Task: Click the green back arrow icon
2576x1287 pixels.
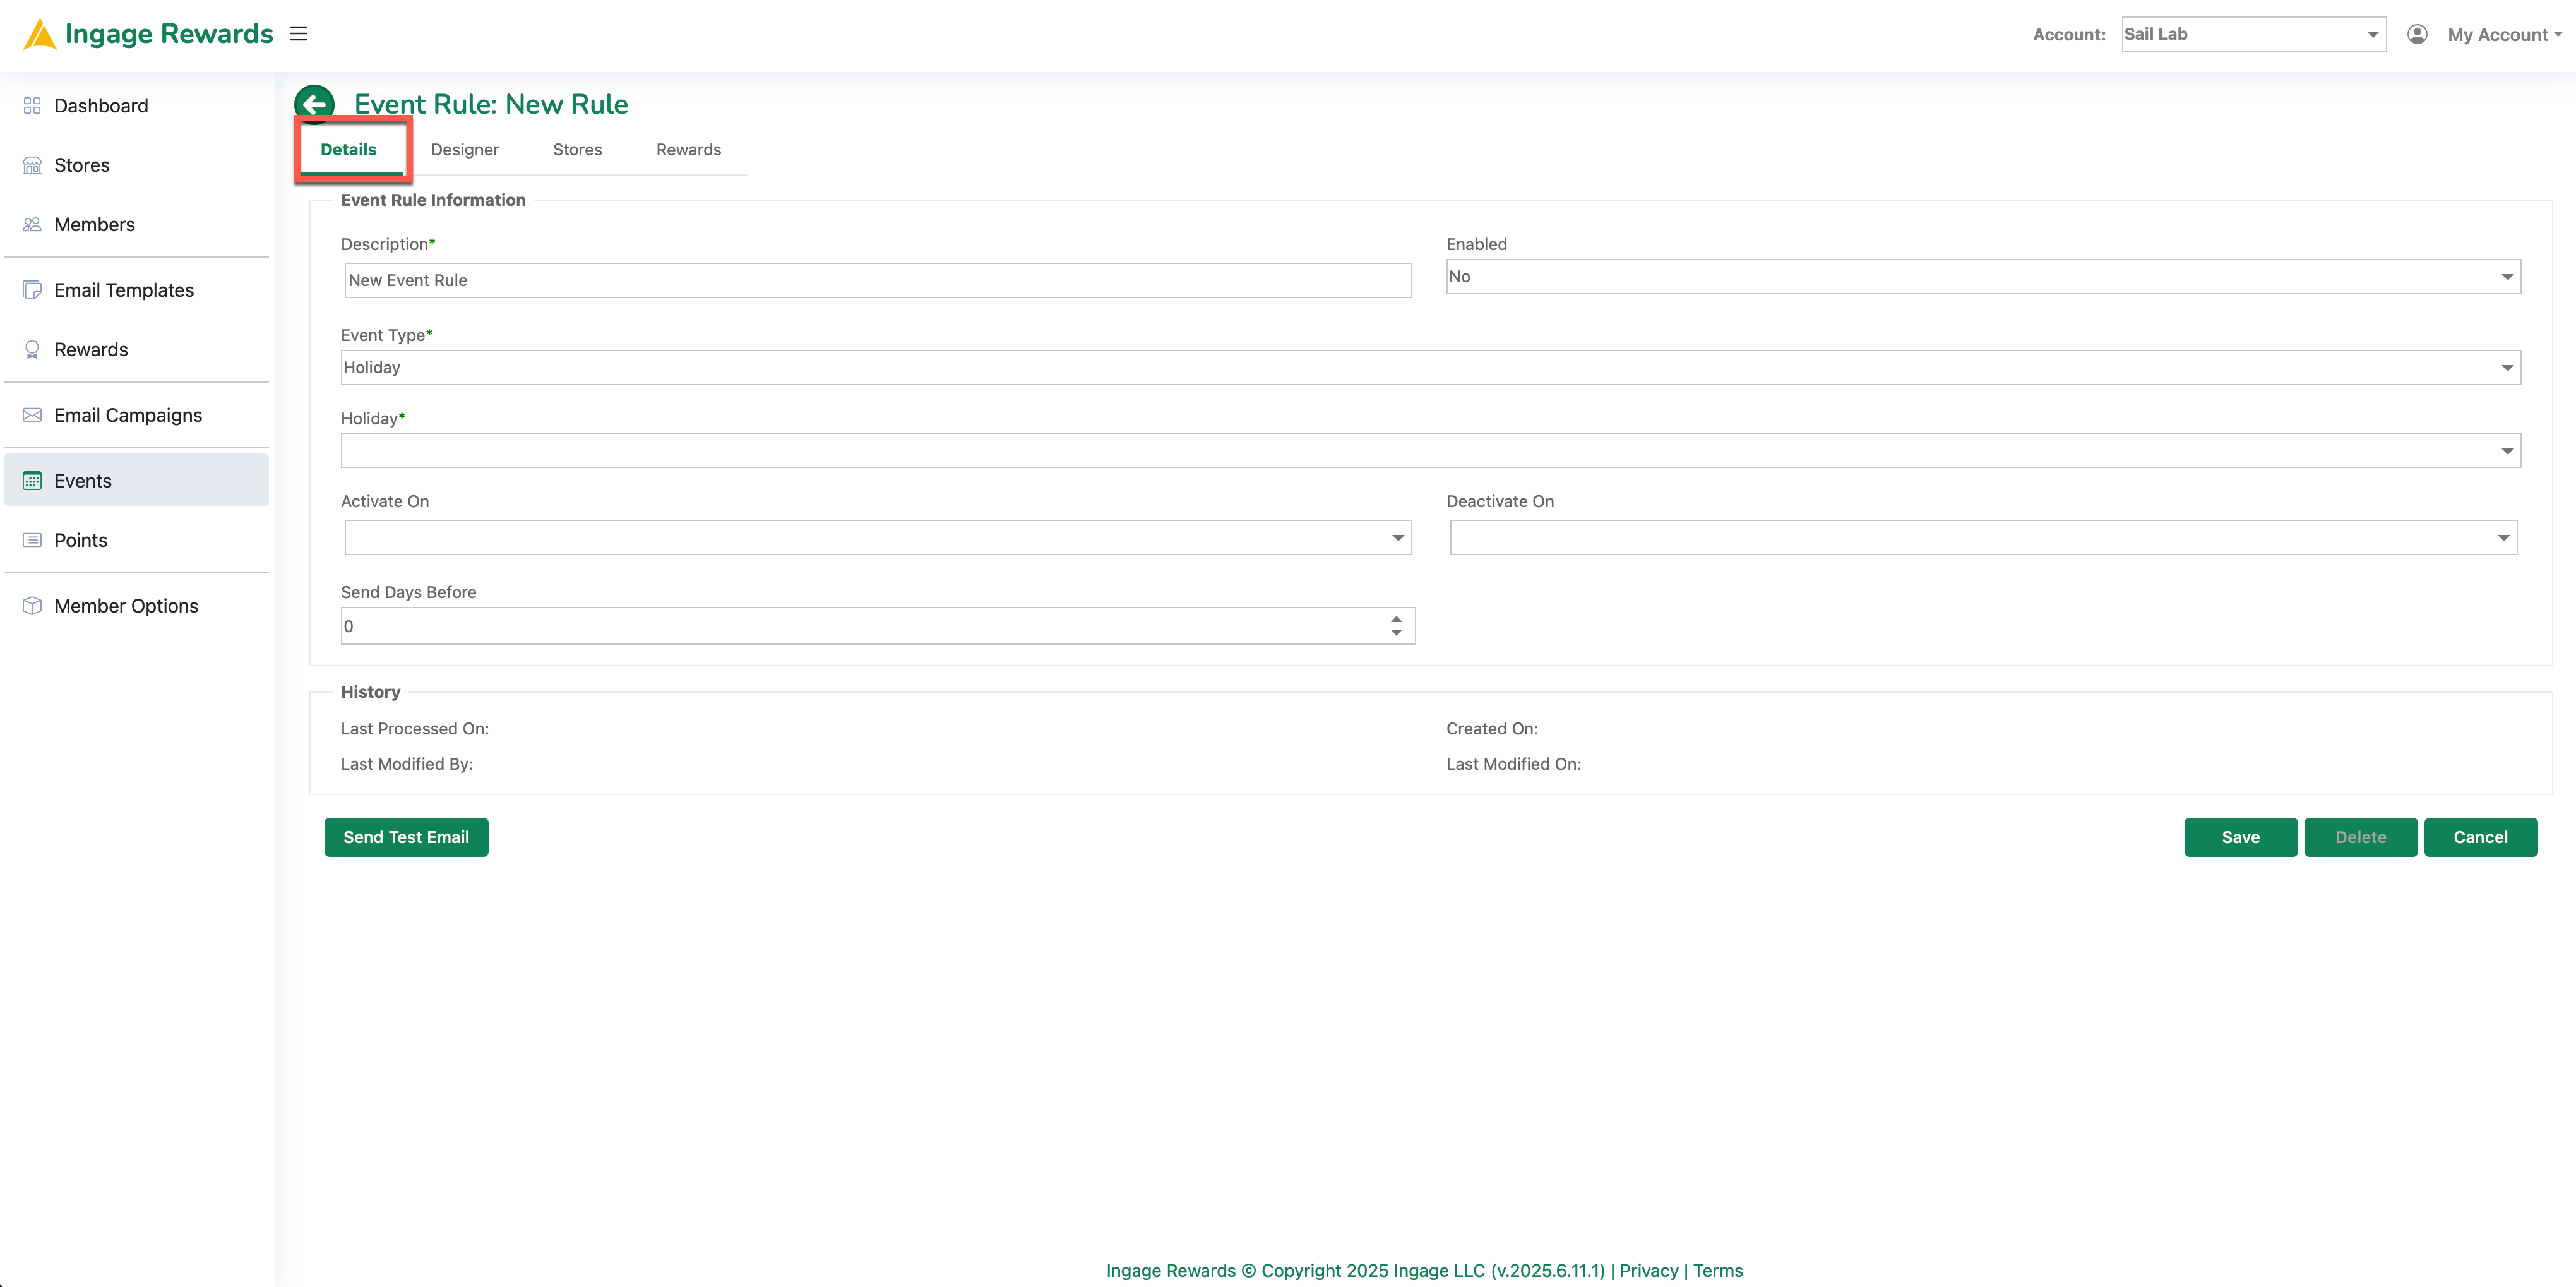Action: coord(314,103)
